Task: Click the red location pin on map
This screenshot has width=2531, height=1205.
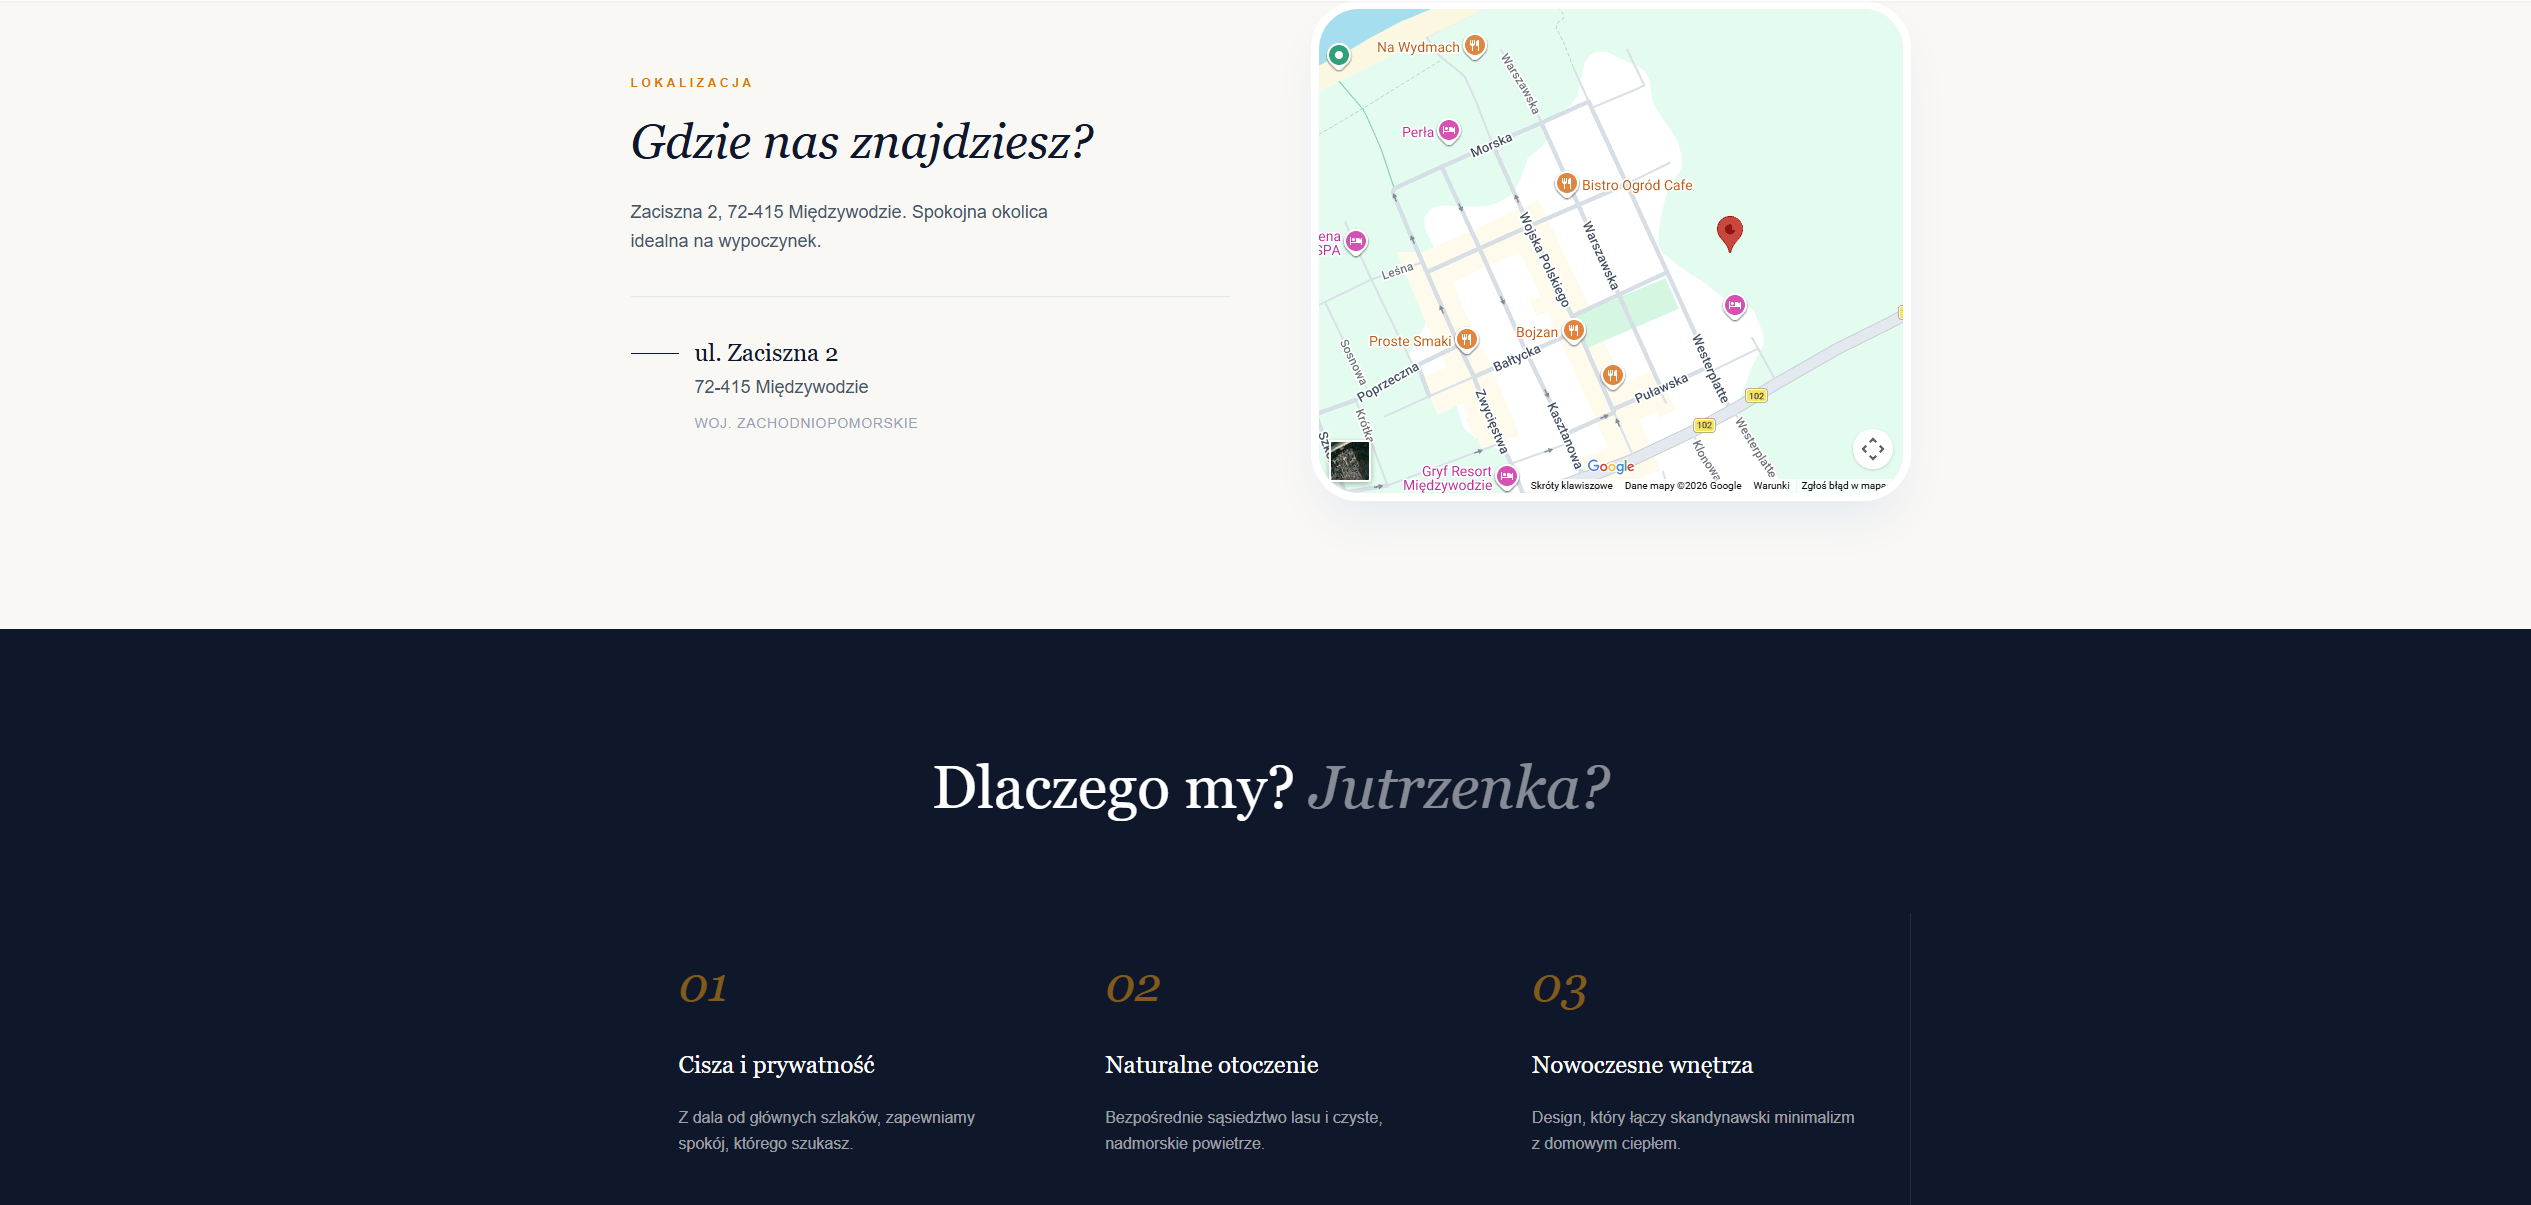Action: click(x=1729, y=232)
